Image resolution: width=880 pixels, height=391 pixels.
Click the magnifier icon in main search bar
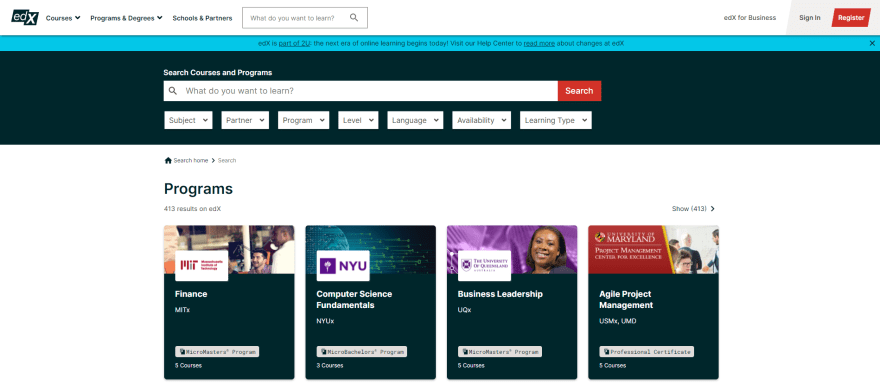(173, 91)
